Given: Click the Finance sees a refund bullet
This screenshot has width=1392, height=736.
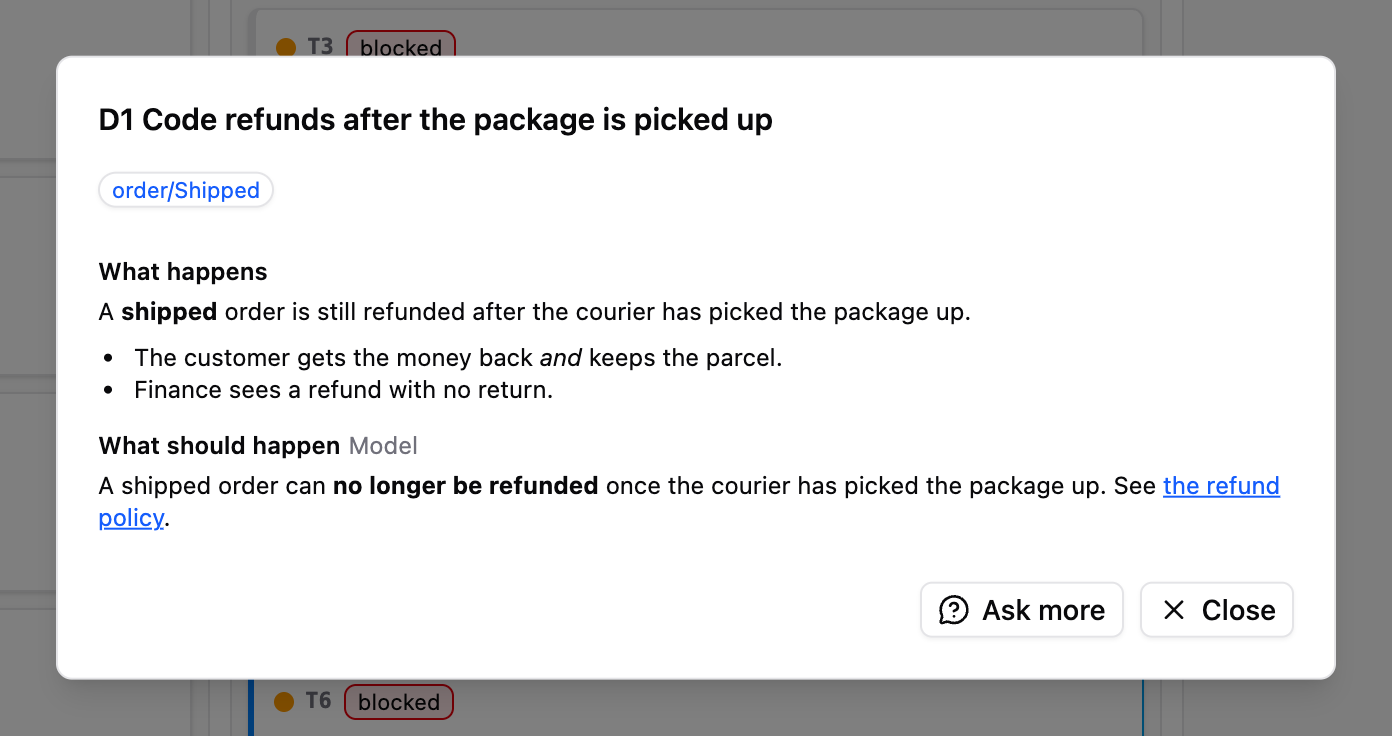Looking at the screenshot, I should click(344, 390).
